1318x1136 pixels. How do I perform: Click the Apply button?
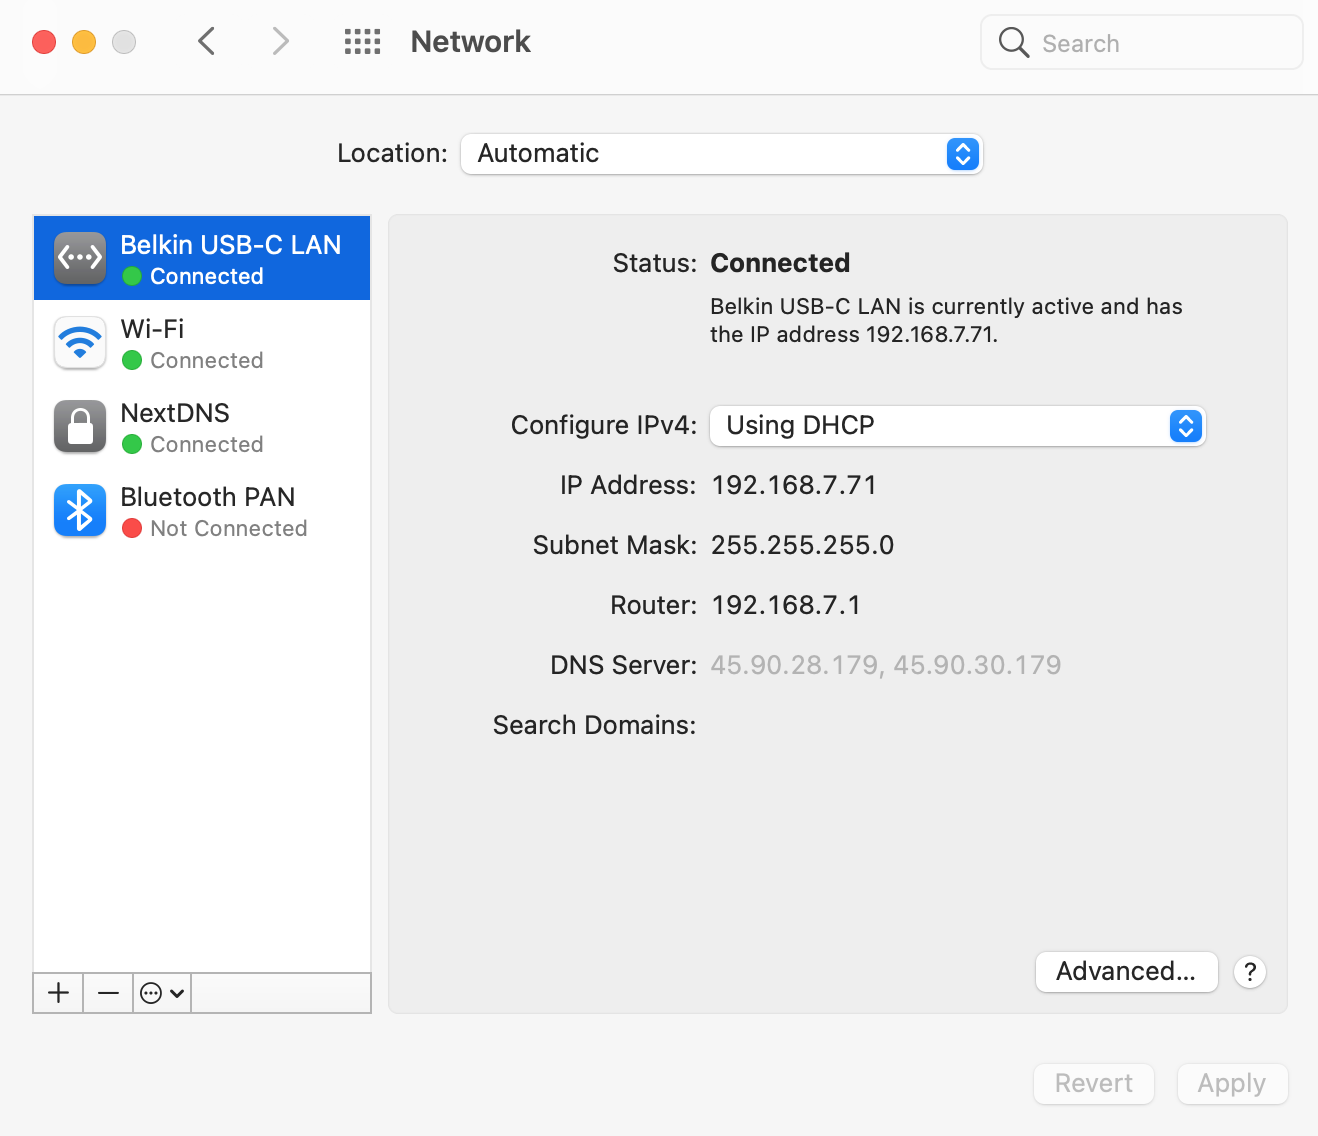pos(1232,1084)
